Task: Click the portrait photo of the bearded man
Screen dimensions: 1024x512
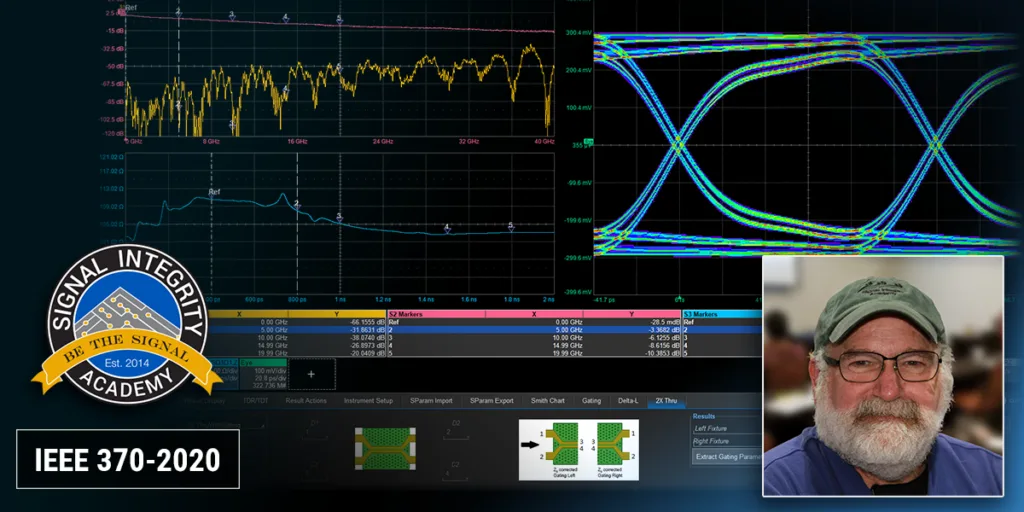Action: point(882,375)
